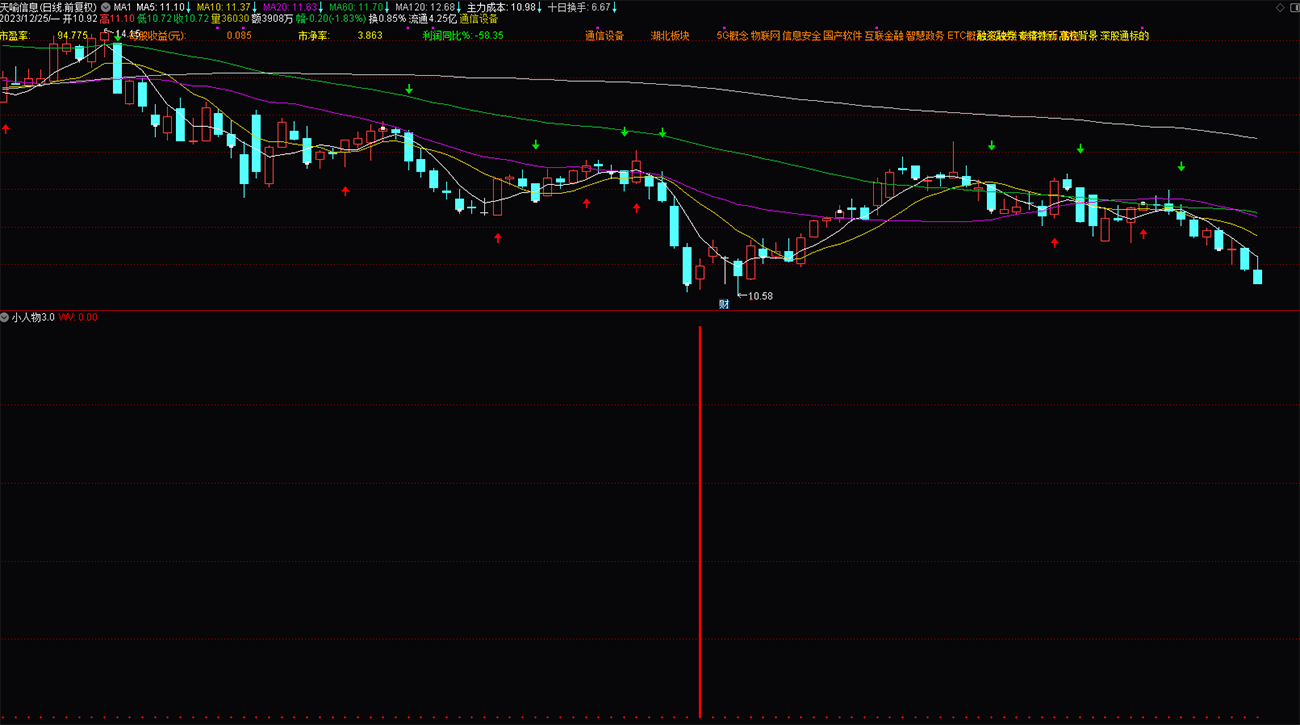Click the MA5: 11.10 value
The image size is (1300, 725).
point(160,7)
